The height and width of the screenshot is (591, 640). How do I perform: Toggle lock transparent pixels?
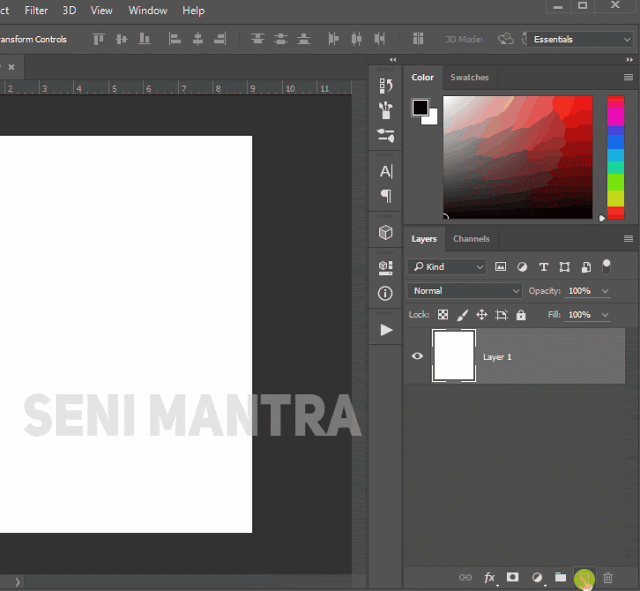coord(443,315)
